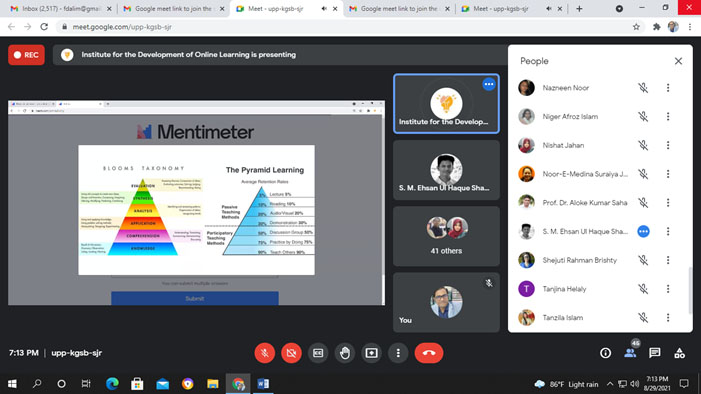The width and height of the screenshot is (701, 394).
Task: Toggle your microphone mute button
Action: click(265, 353)
